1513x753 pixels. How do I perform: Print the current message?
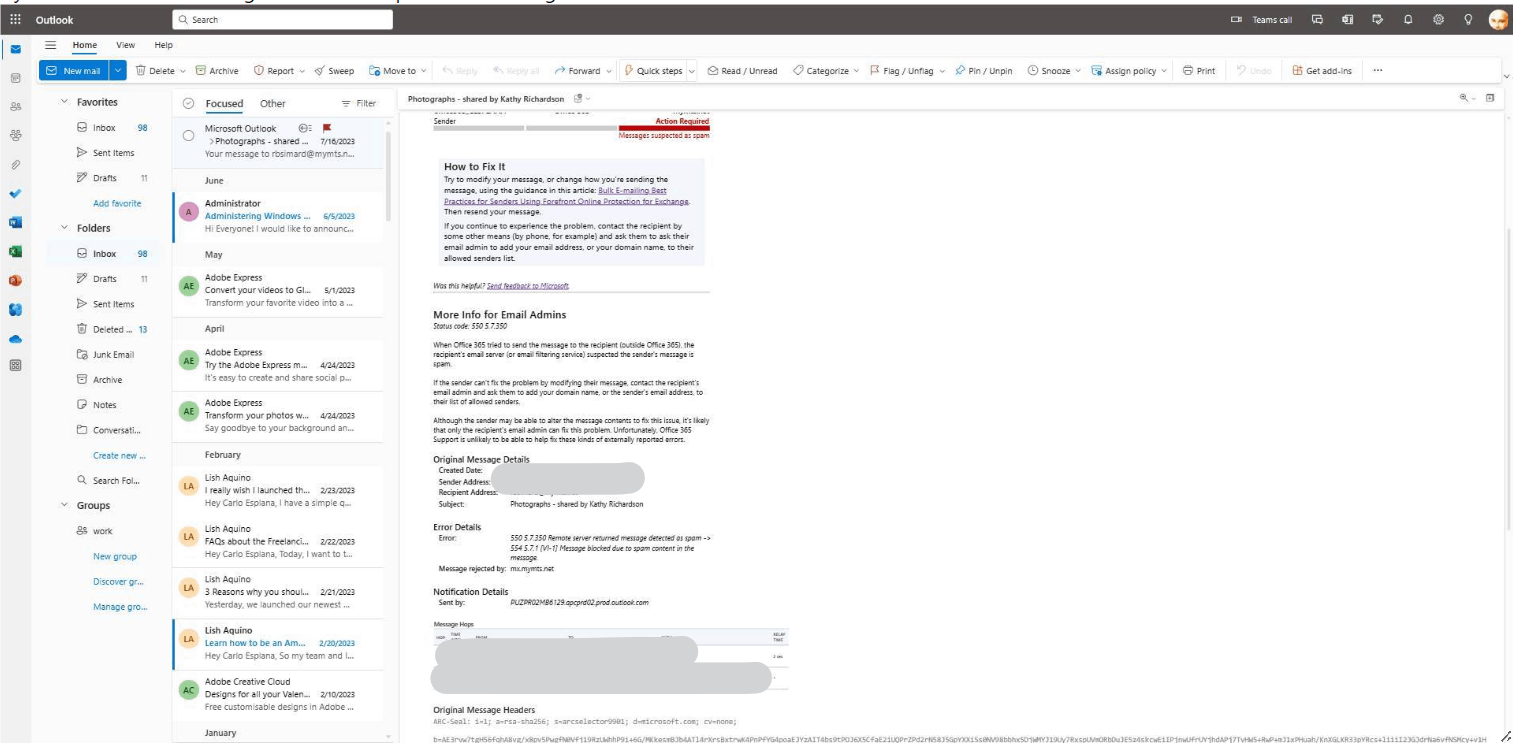click(x=1199, y=71)
